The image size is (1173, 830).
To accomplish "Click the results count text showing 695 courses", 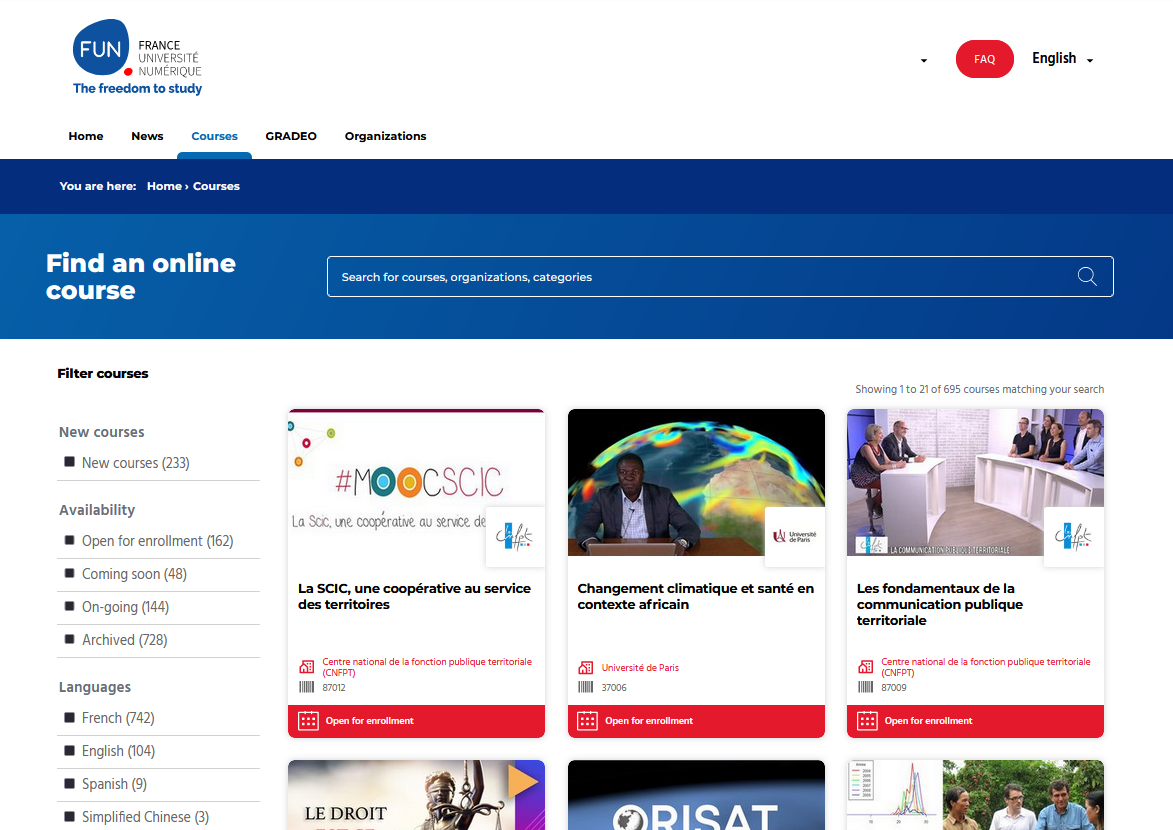I will (x=980, y=389).
